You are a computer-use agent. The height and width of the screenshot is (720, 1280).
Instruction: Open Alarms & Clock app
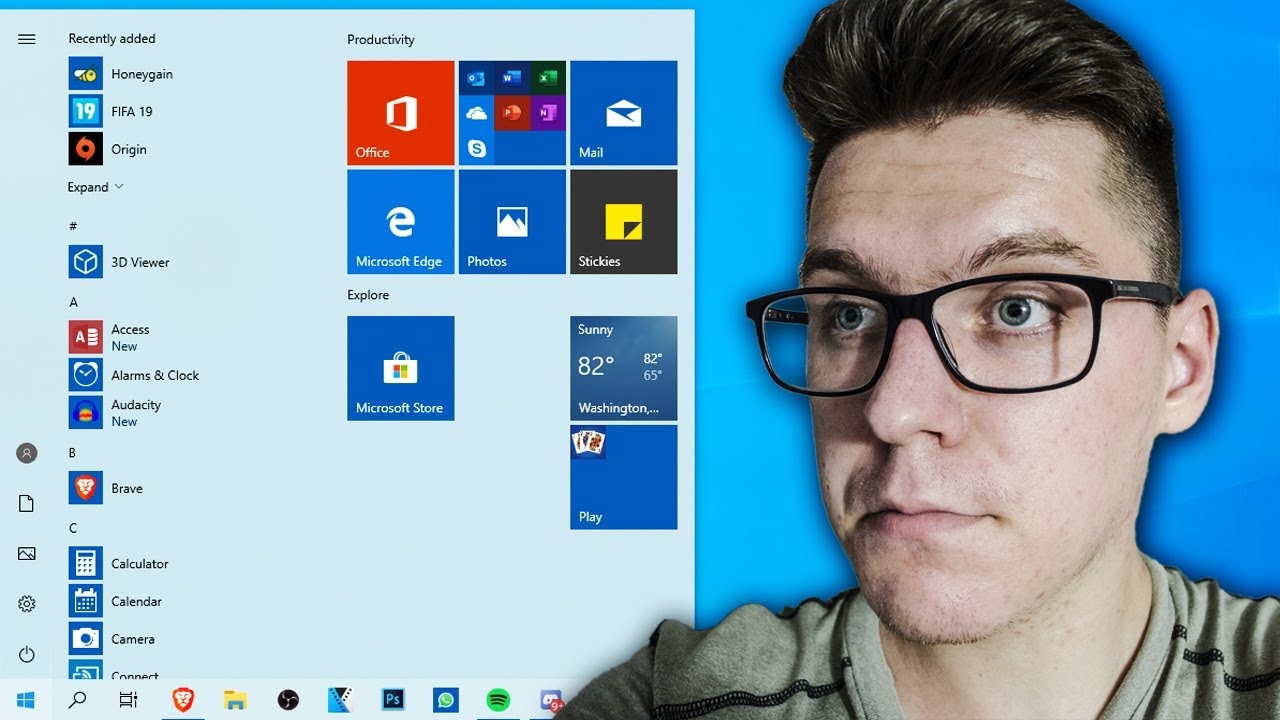(135, 375)
